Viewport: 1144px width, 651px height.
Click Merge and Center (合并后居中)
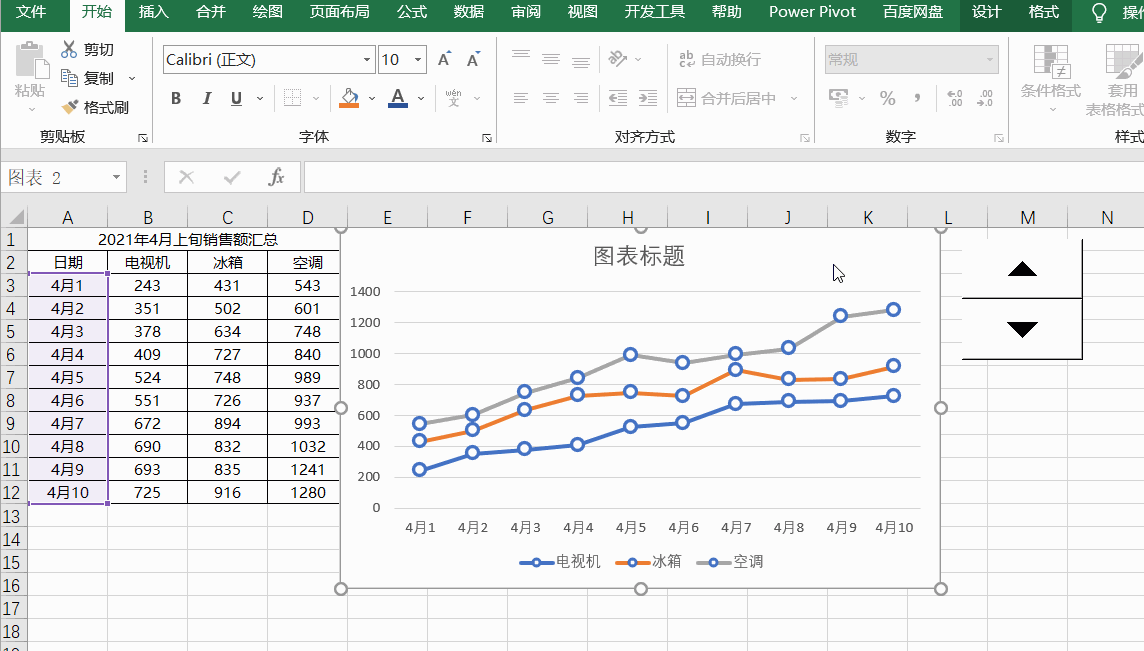pos(726,98)
